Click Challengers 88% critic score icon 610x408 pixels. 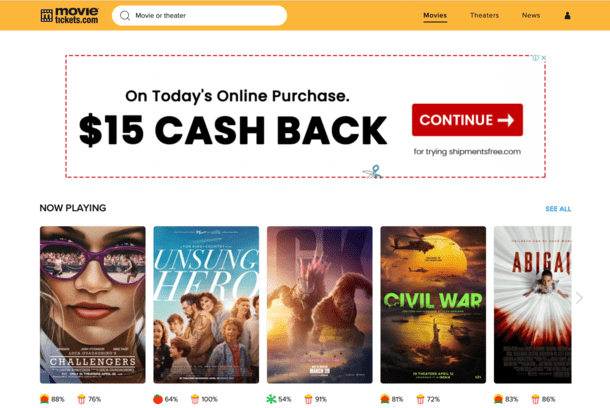pyautogui.click(x=44, y=399)
